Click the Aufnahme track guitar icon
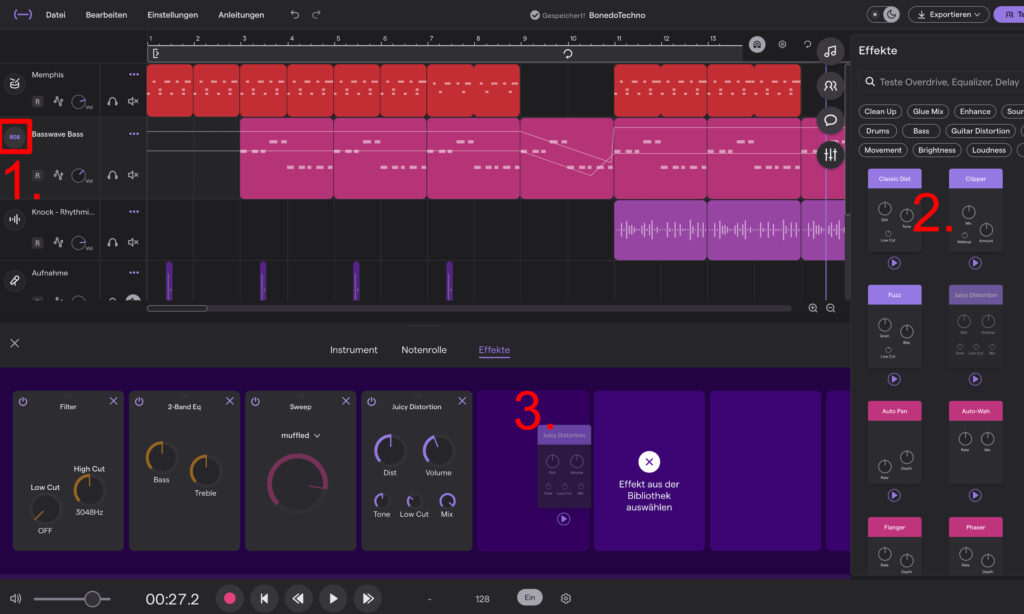This screenshot has height=614, width=1024. tap(14, 280)
